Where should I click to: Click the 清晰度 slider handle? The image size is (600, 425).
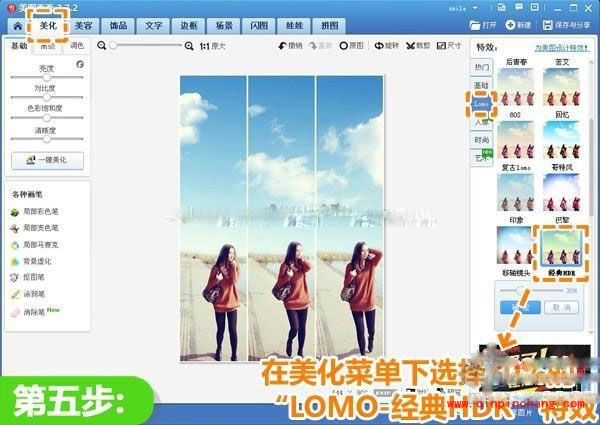tap(46, 139)
